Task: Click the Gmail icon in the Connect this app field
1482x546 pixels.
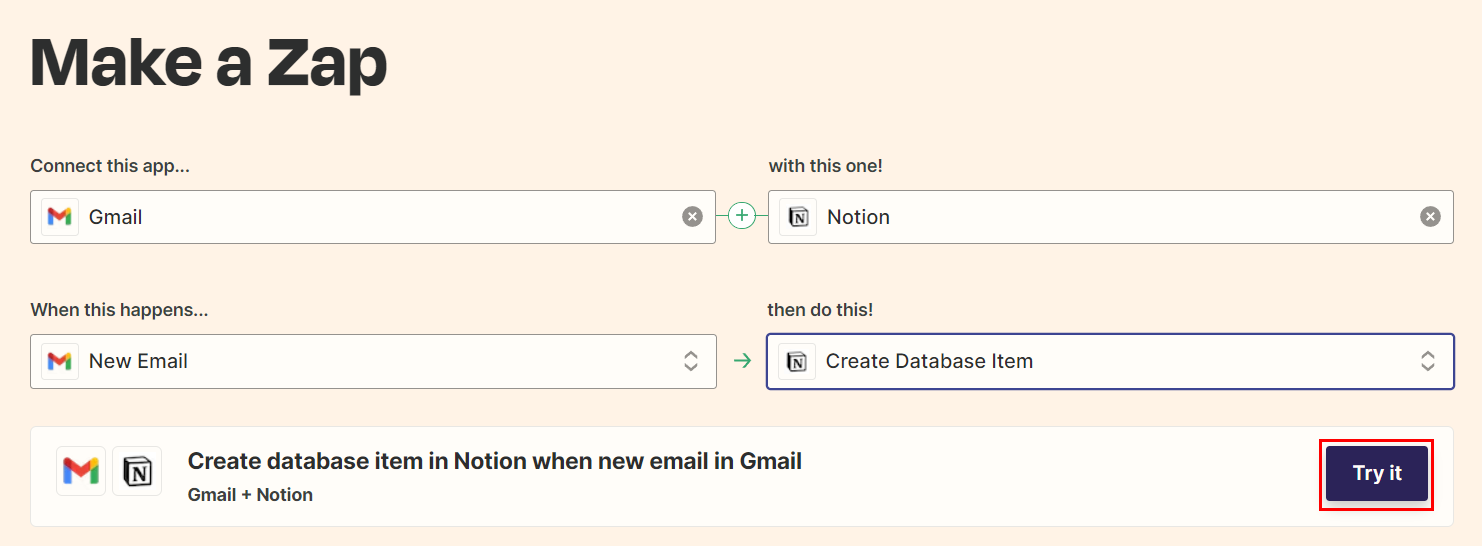Action: [x=60, y=217]
